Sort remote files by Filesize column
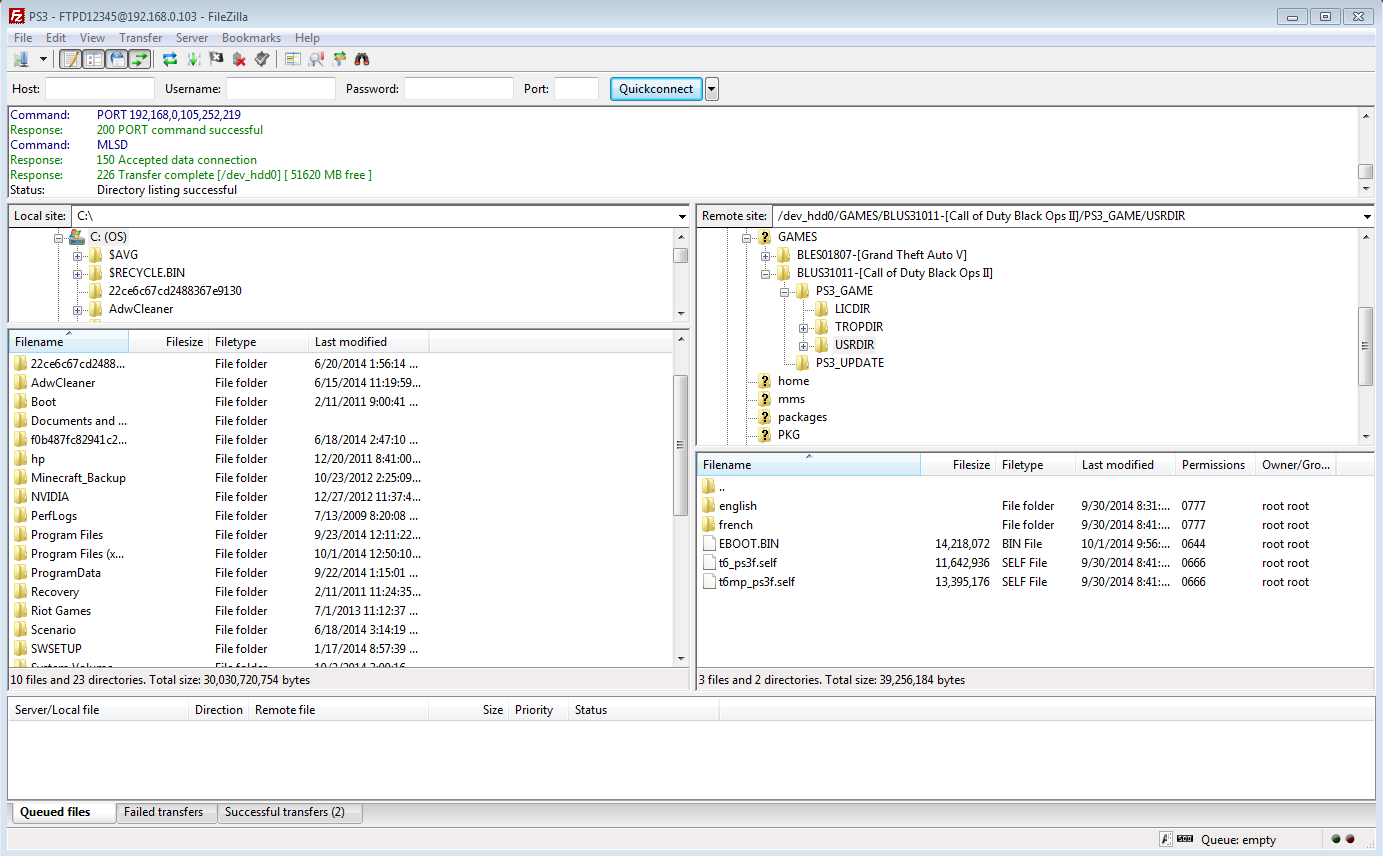The height and width of the screenshot is (856, 1383). [957, 465]
